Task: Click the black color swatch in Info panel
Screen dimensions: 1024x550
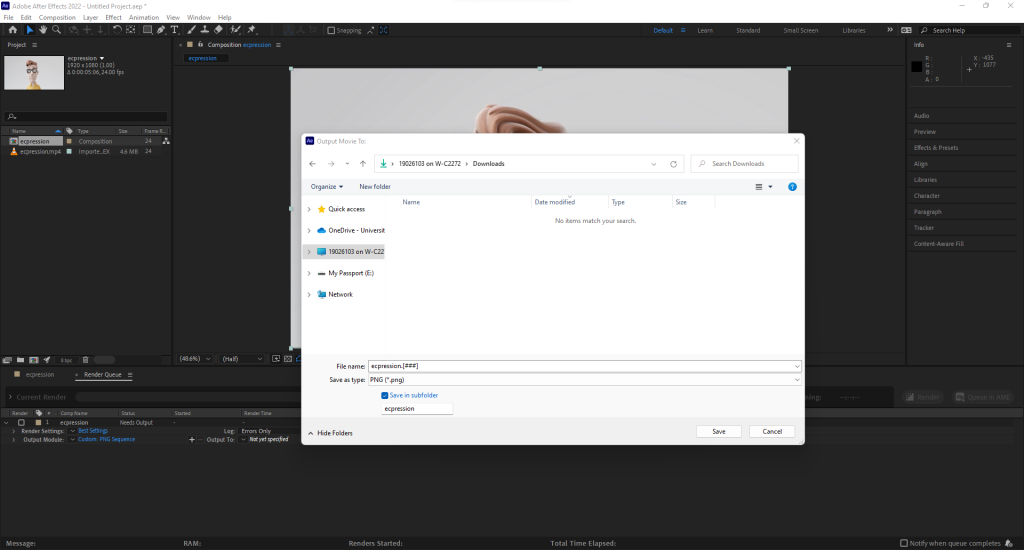Action: coord(916,67)
